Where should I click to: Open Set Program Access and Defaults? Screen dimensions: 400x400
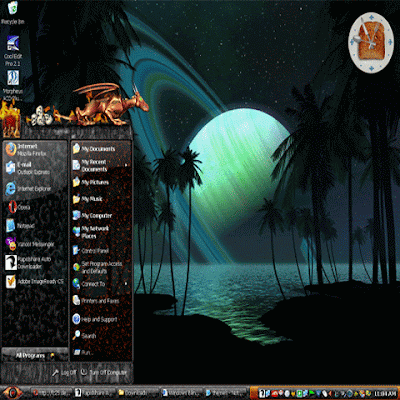point(101,267)
